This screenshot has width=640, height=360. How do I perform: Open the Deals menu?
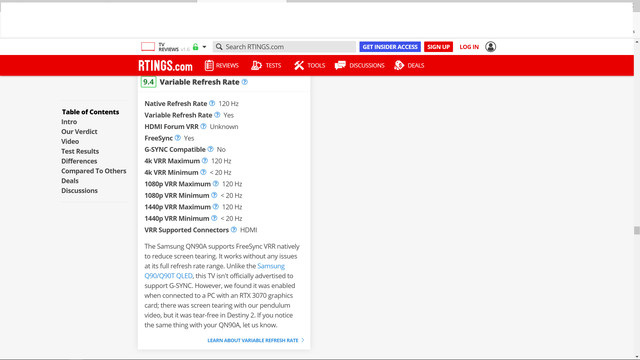point(409,65)
